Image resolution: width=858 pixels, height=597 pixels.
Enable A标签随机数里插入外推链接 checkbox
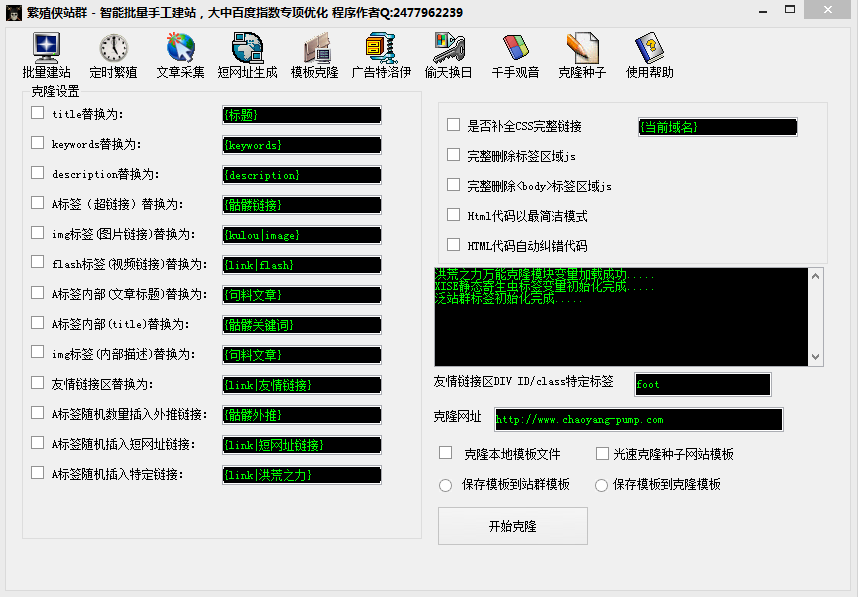click(38, 413)
